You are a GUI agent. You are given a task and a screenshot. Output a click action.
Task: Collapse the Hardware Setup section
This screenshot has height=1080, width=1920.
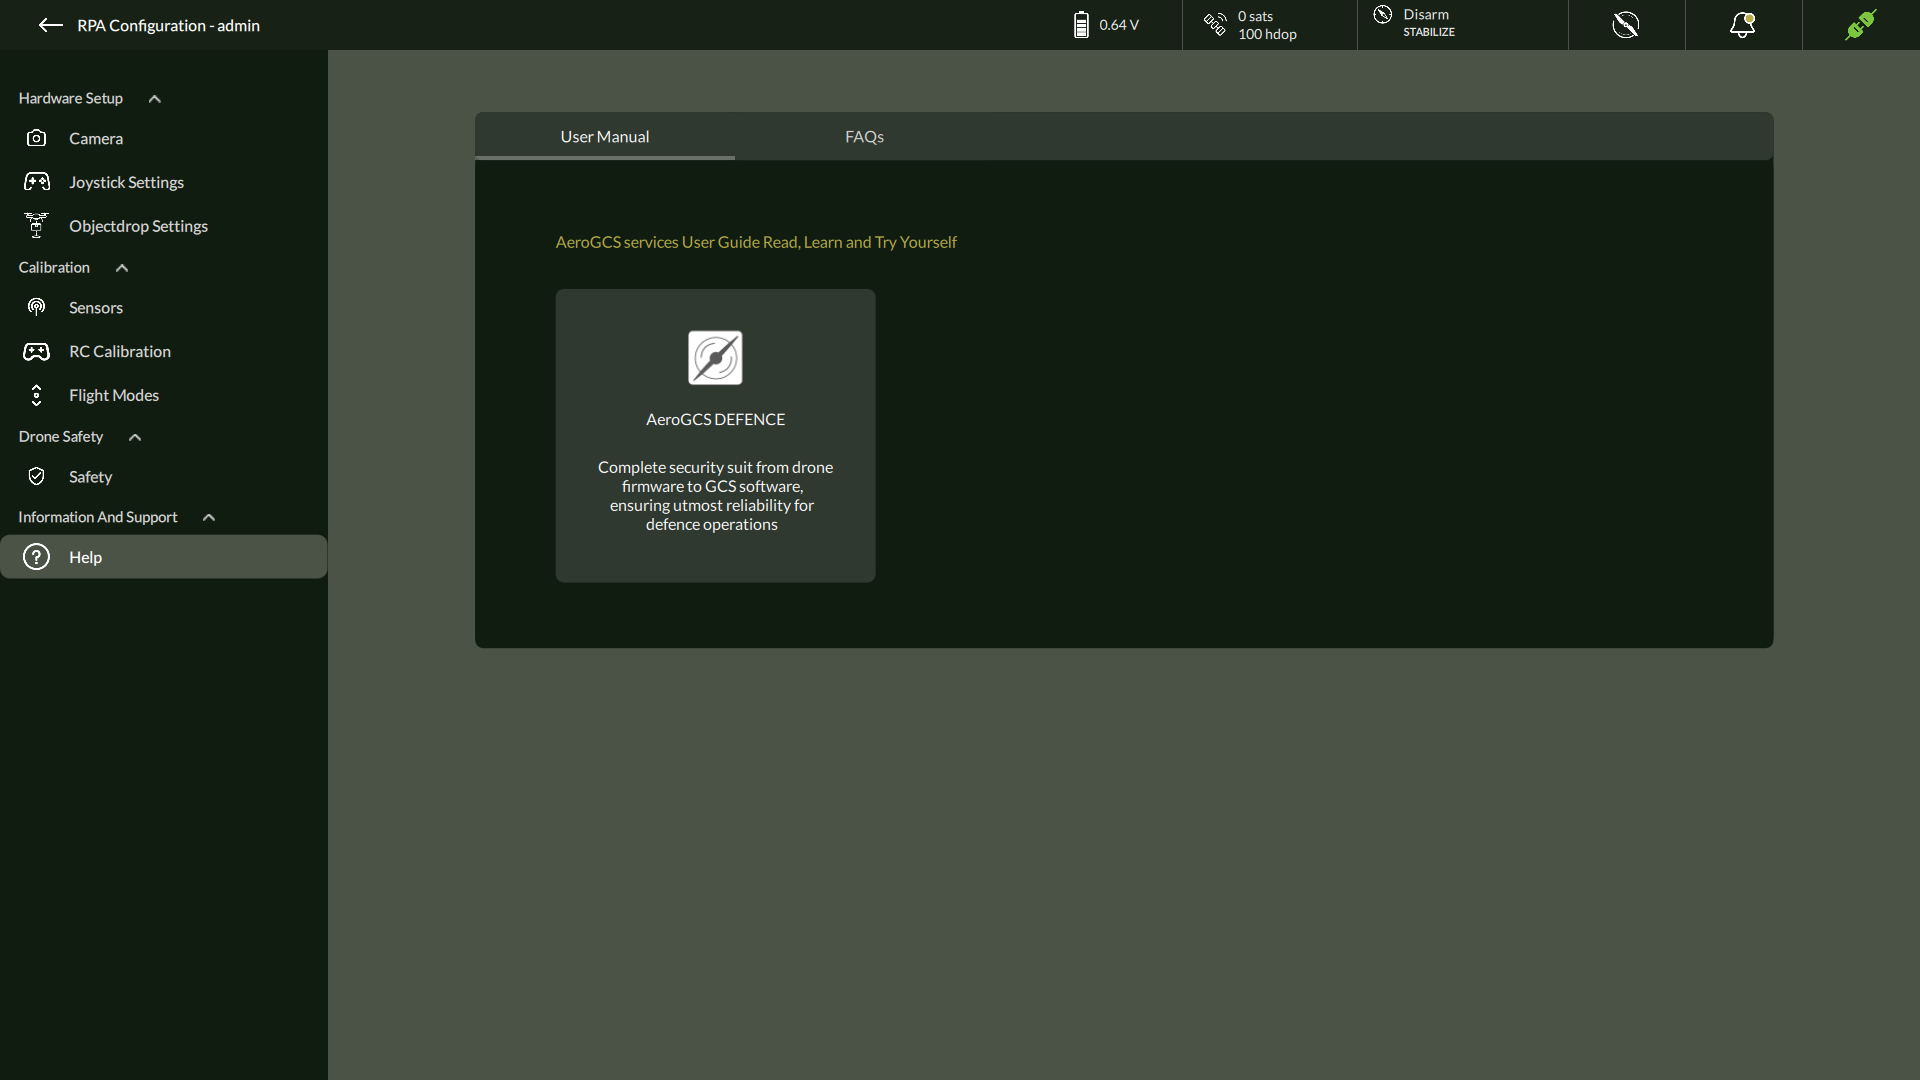(x=155, y=99)
